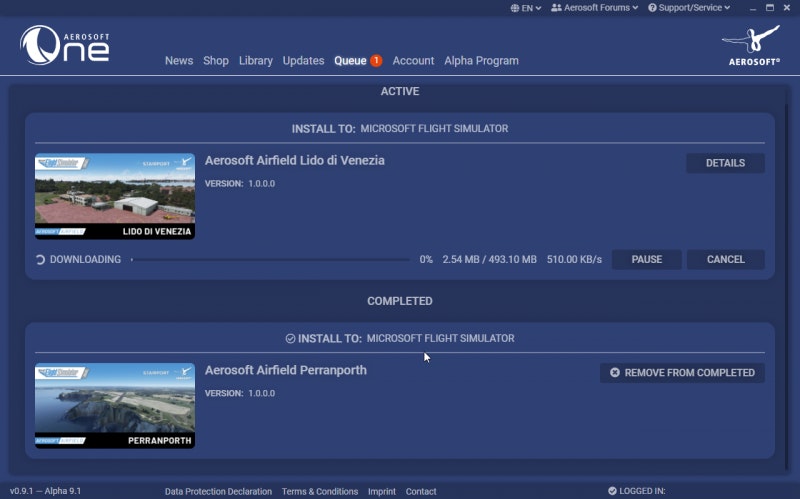Switch to the Library tab
This screenshot has width=800, height=499.
(x=256, y=61)
